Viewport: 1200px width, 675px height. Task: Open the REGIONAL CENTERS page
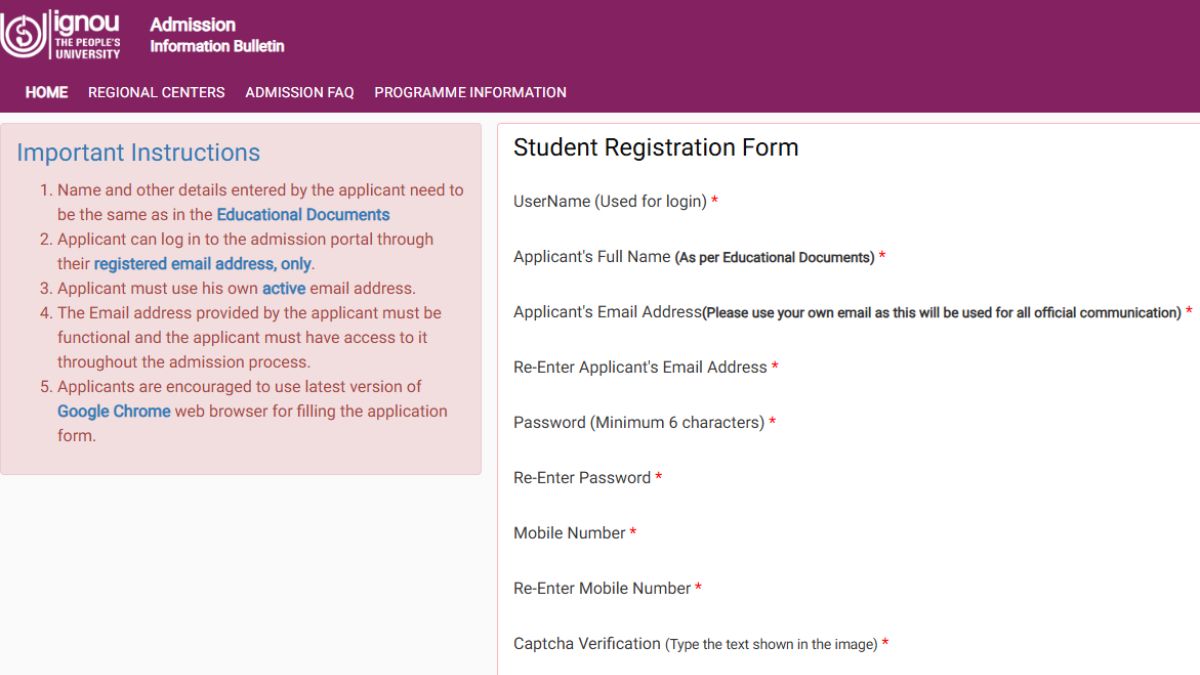coord(156,92)
